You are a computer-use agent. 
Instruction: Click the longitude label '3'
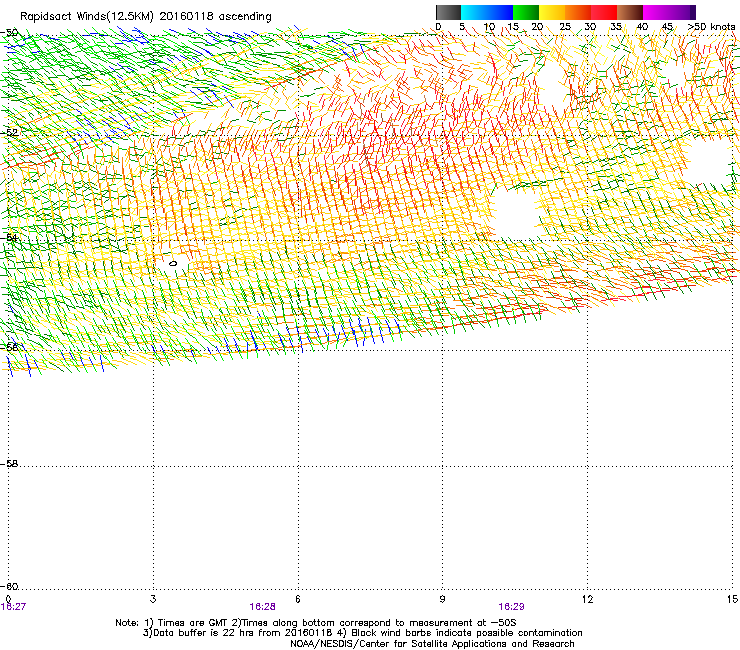coord(153,599)
